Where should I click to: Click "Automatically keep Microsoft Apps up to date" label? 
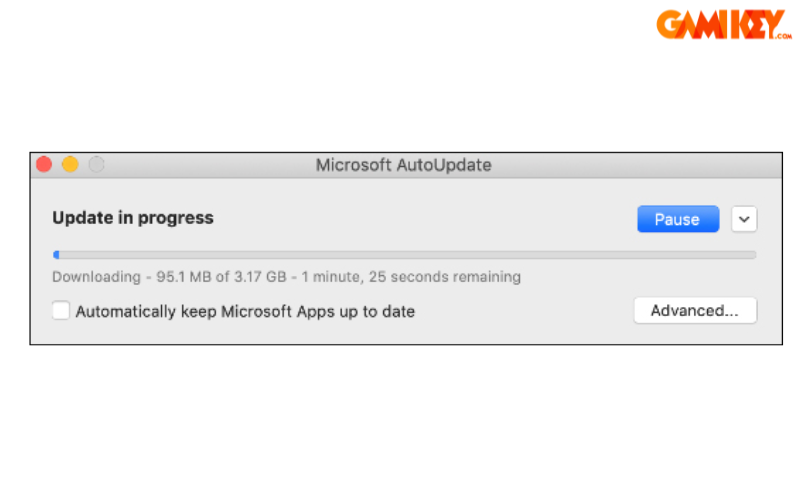click(245, 311)
